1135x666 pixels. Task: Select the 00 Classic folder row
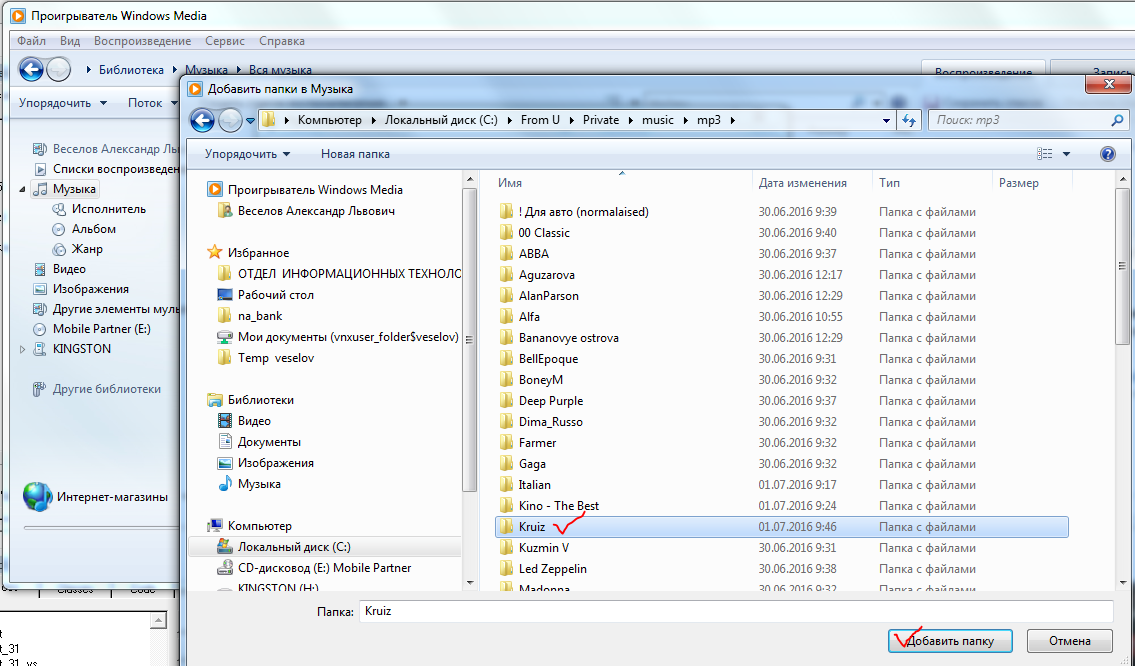click(780, 233)
